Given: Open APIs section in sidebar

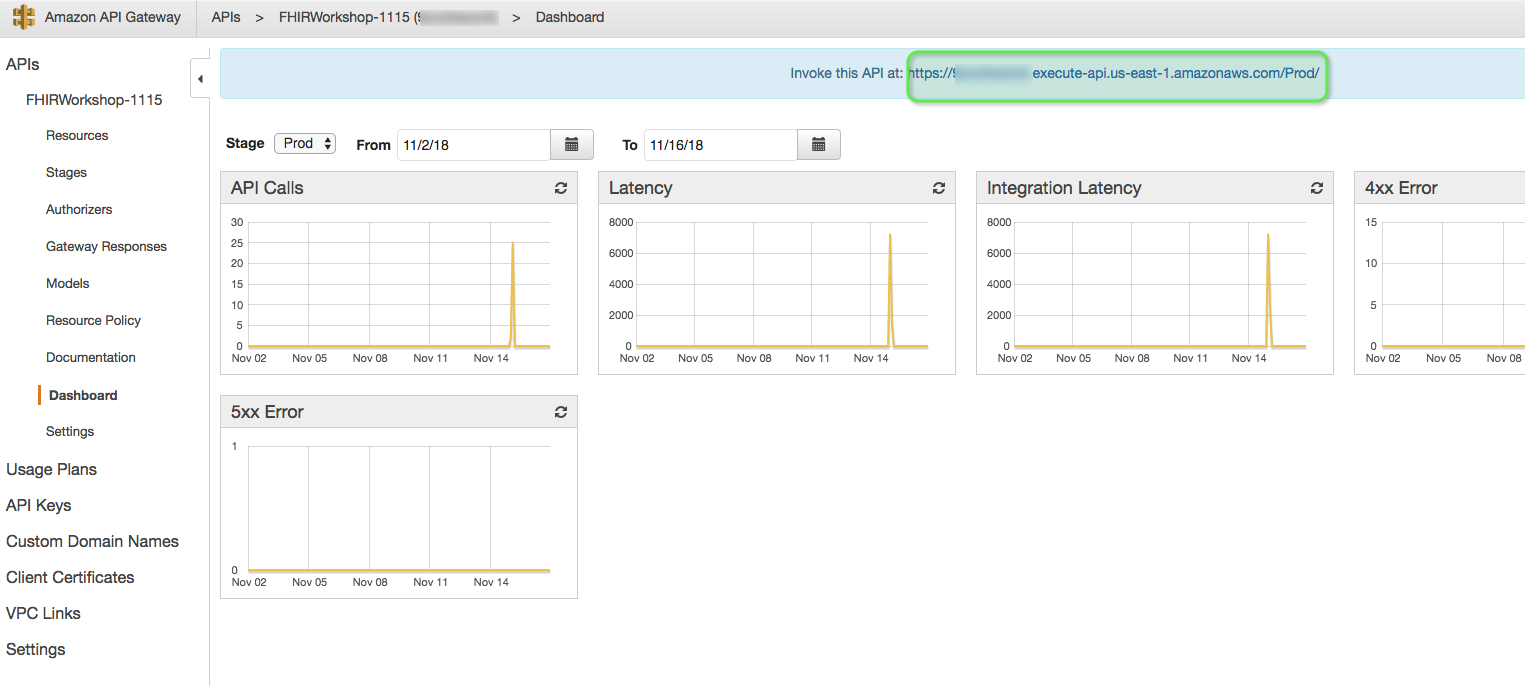Looking at the screenshot, I should (x=23, y=64).
